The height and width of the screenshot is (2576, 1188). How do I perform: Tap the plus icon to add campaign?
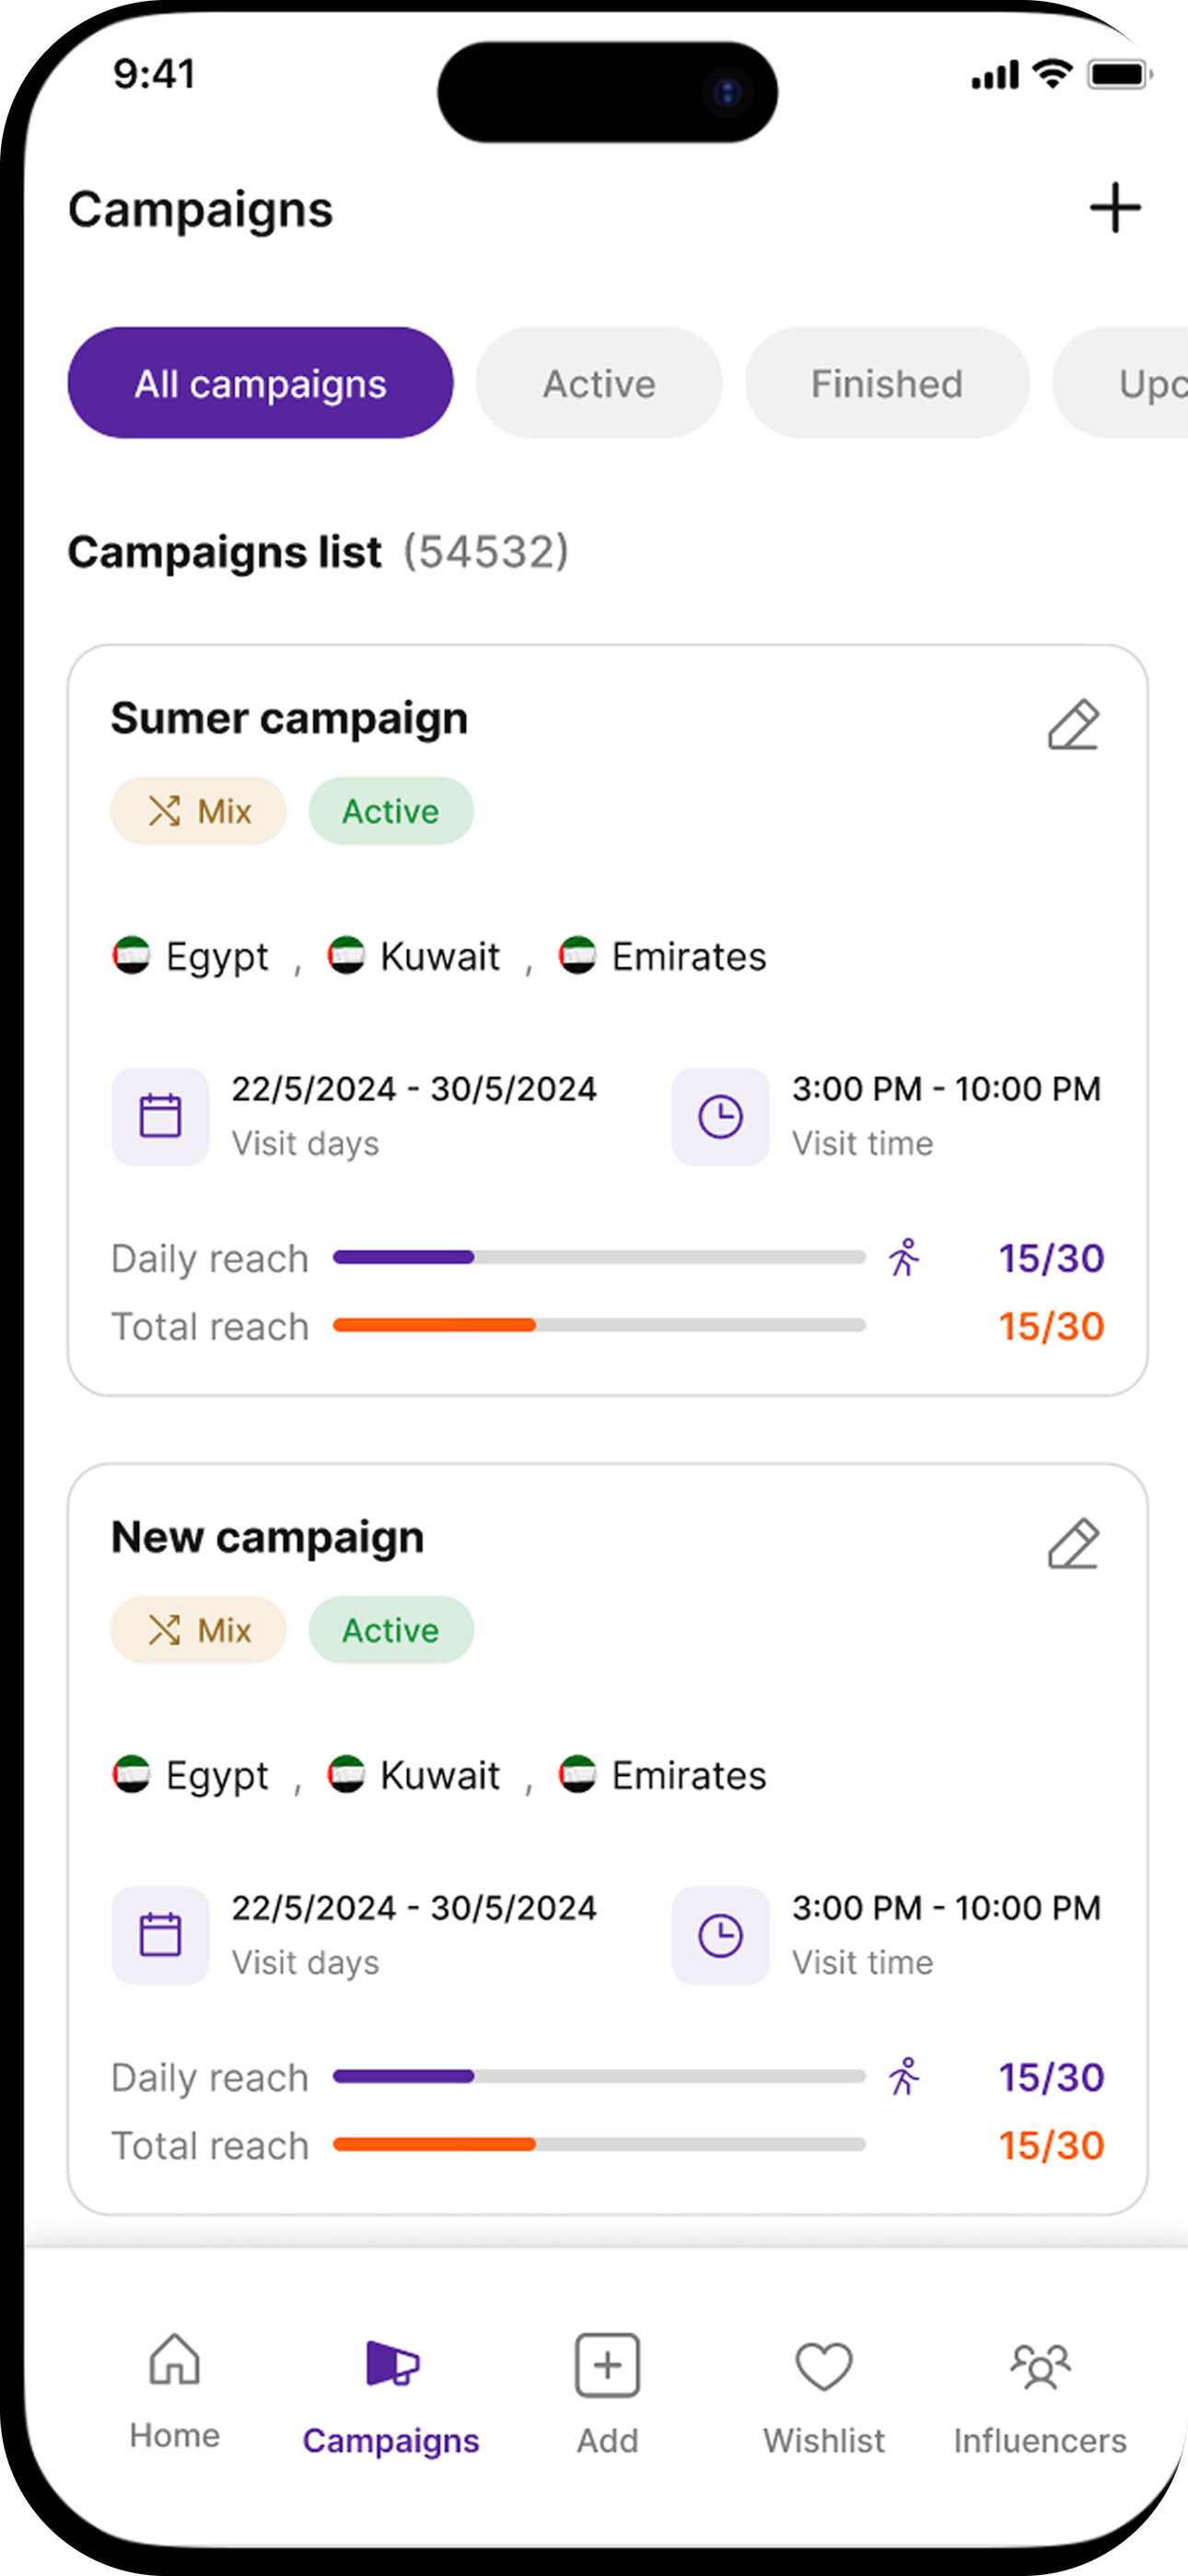point(1115,208)
